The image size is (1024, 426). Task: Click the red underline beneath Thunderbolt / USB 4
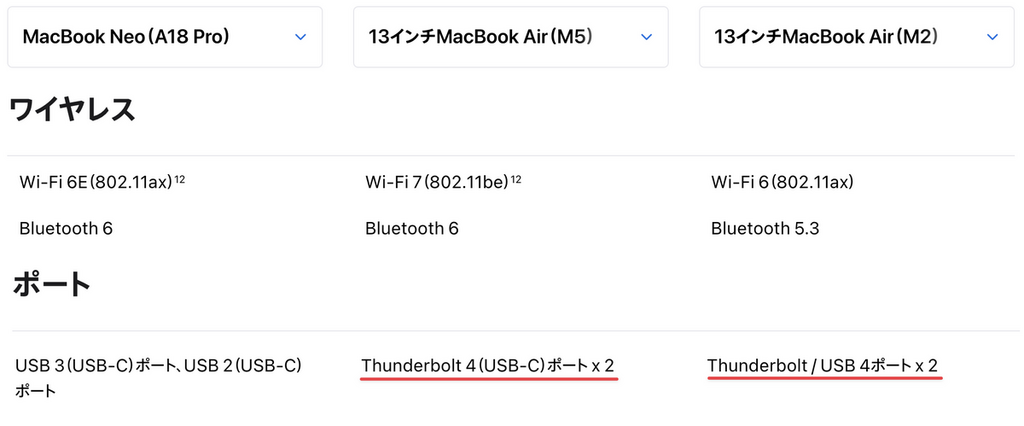pos(825,380)
